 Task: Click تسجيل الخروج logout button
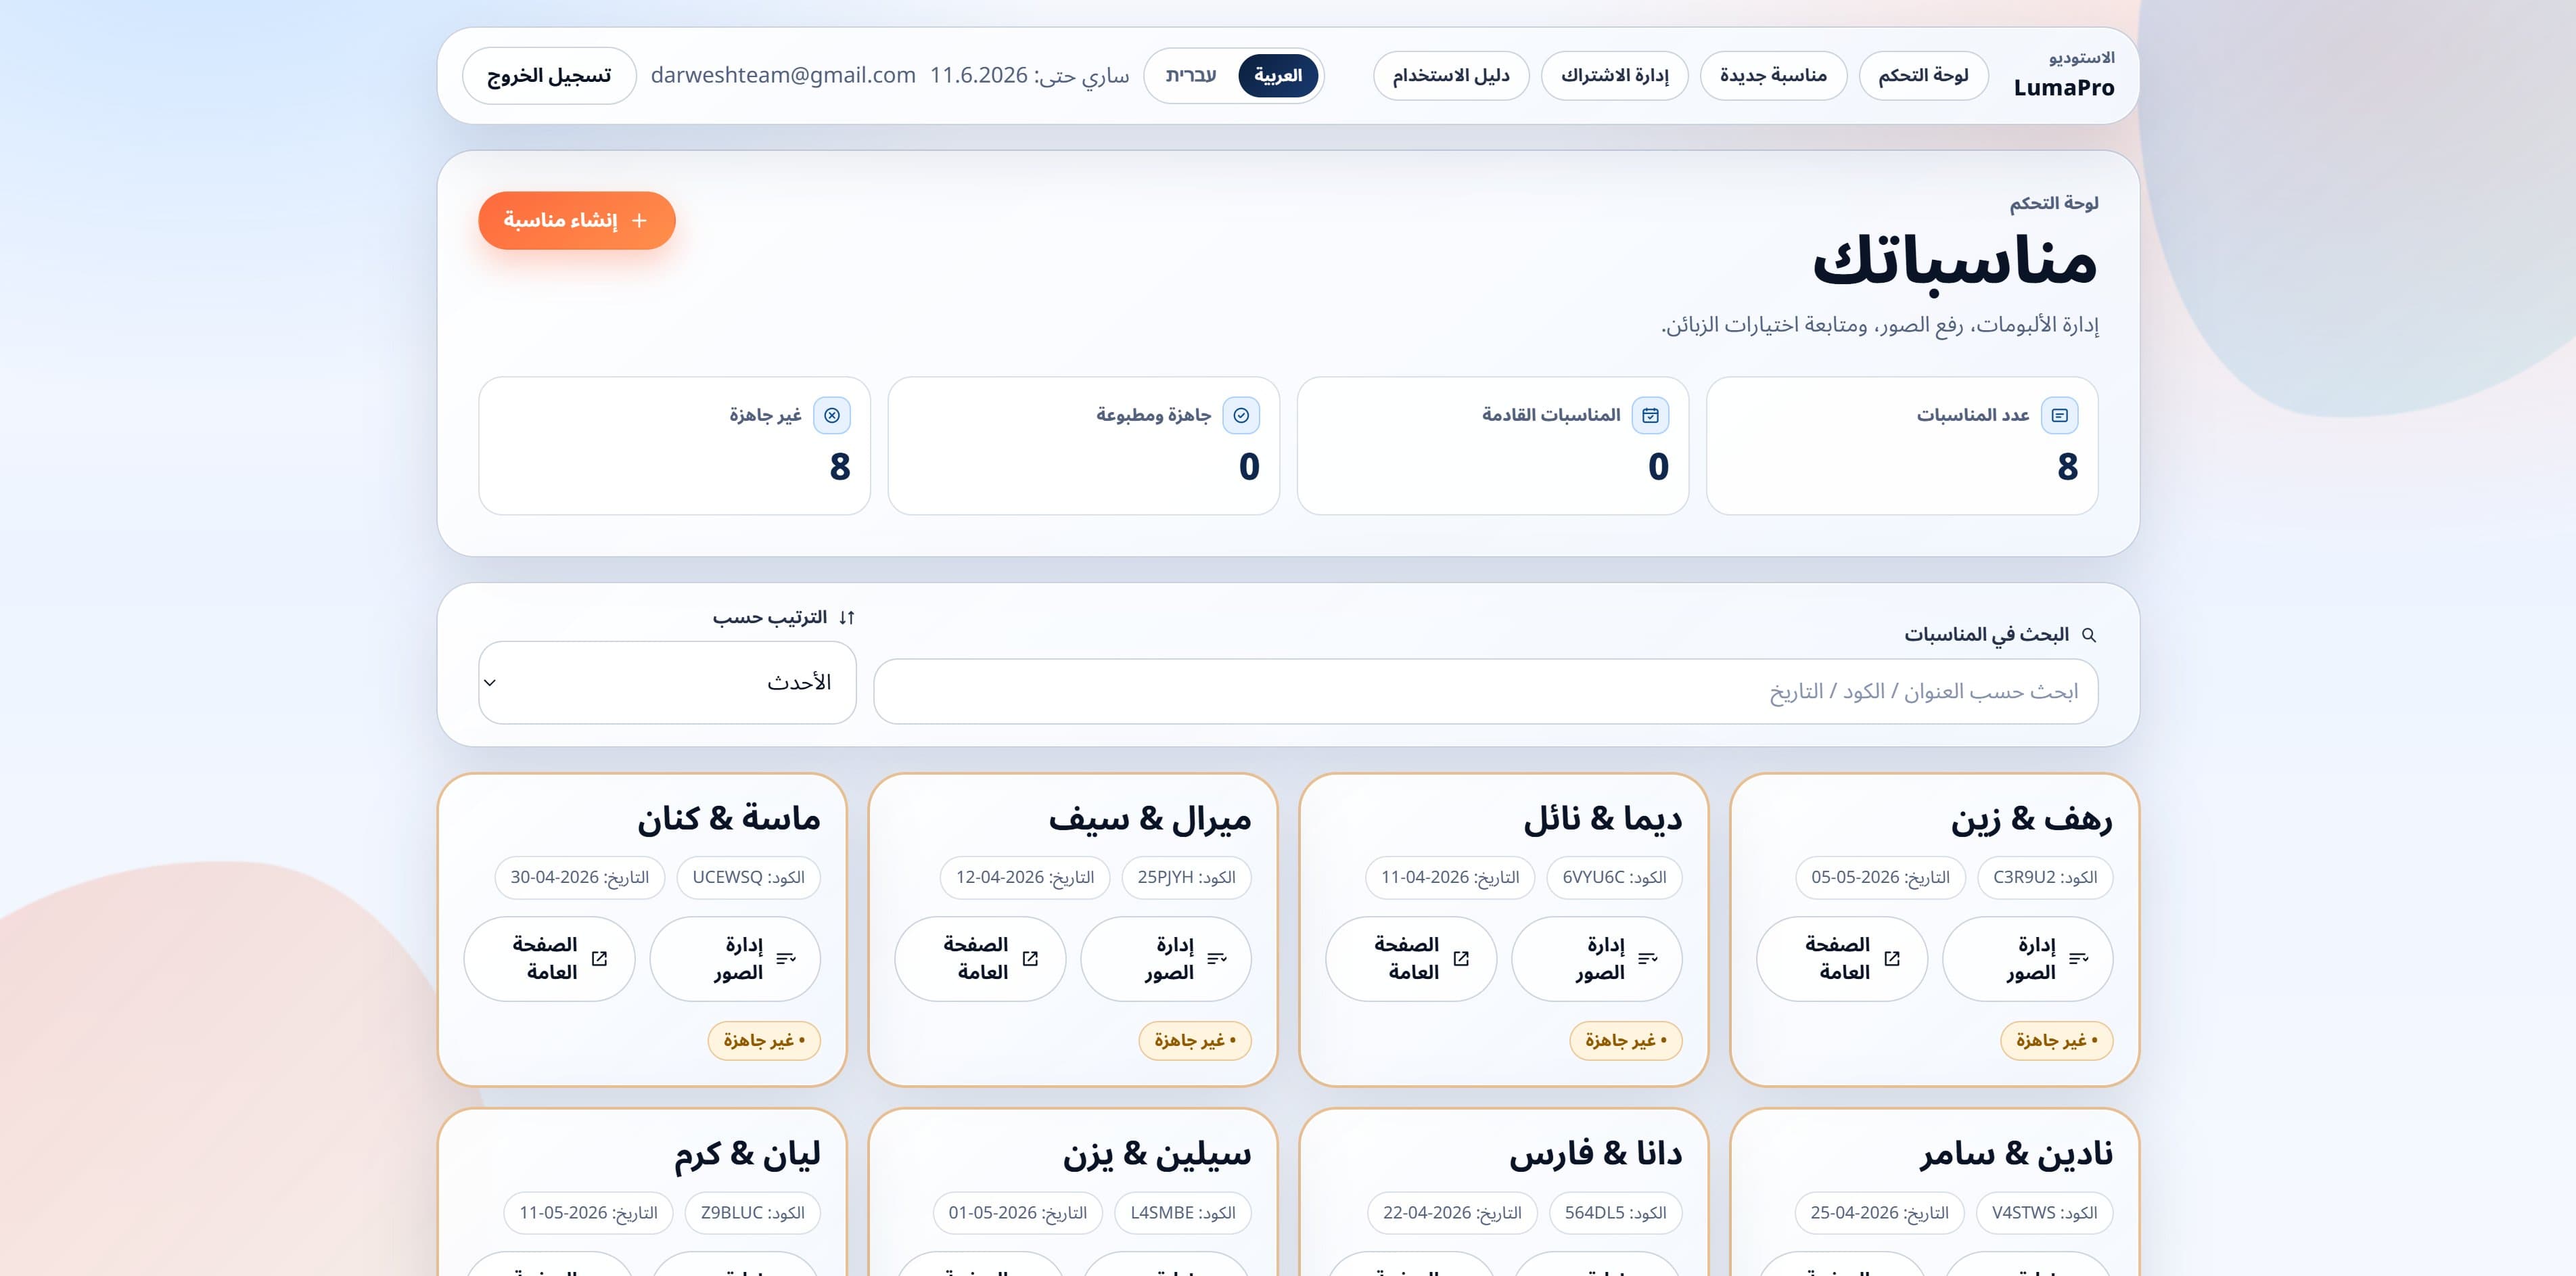pos(549,76)
